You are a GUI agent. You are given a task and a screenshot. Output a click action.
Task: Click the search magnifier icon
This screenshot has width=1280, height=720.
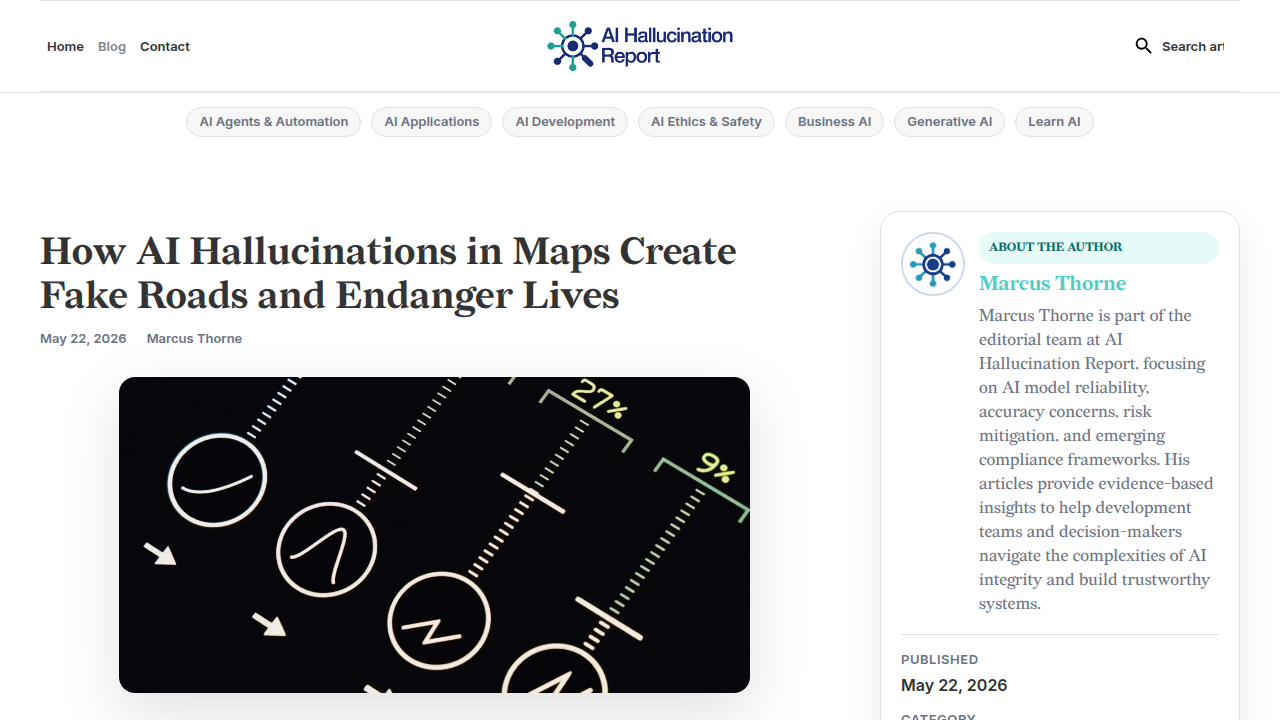tap(1143, 46)
